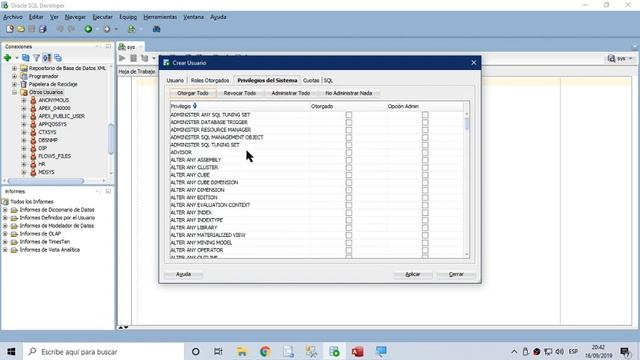Click the green Back navigation arrow

coord(88,29)
